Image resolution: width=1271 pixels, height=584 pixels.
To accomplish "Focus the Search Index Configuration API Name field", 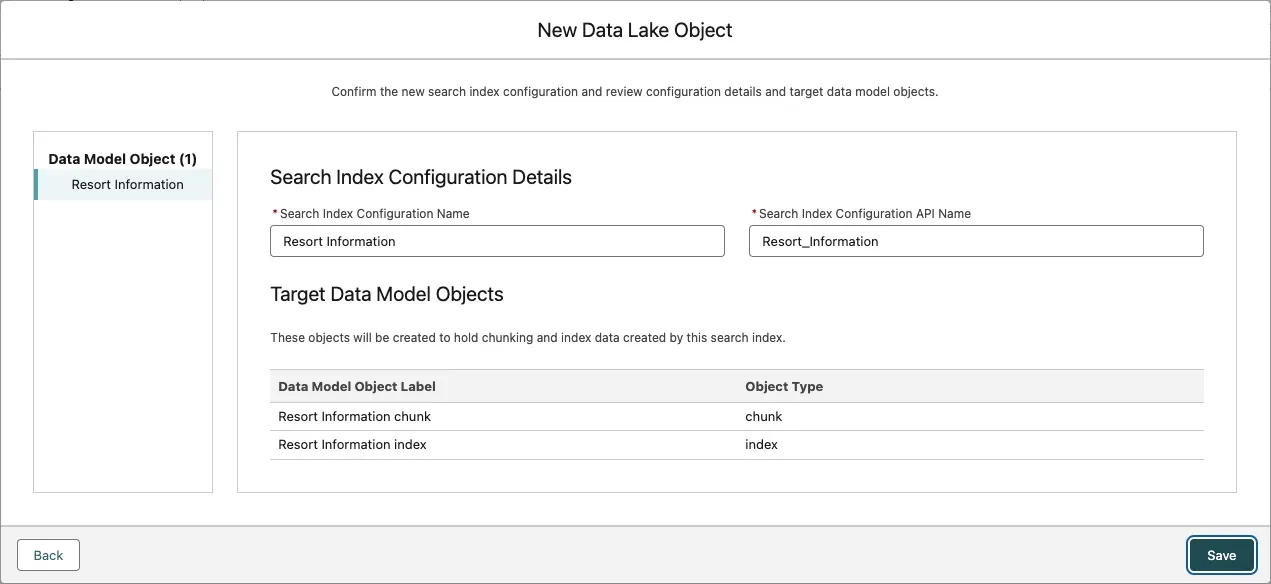I will coord(975,241).
